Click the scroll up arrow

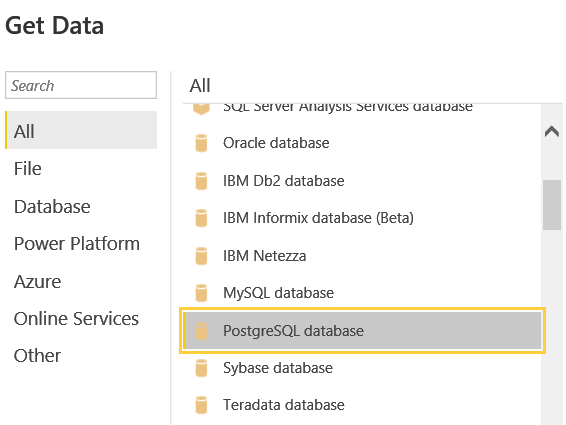[552, 131]
